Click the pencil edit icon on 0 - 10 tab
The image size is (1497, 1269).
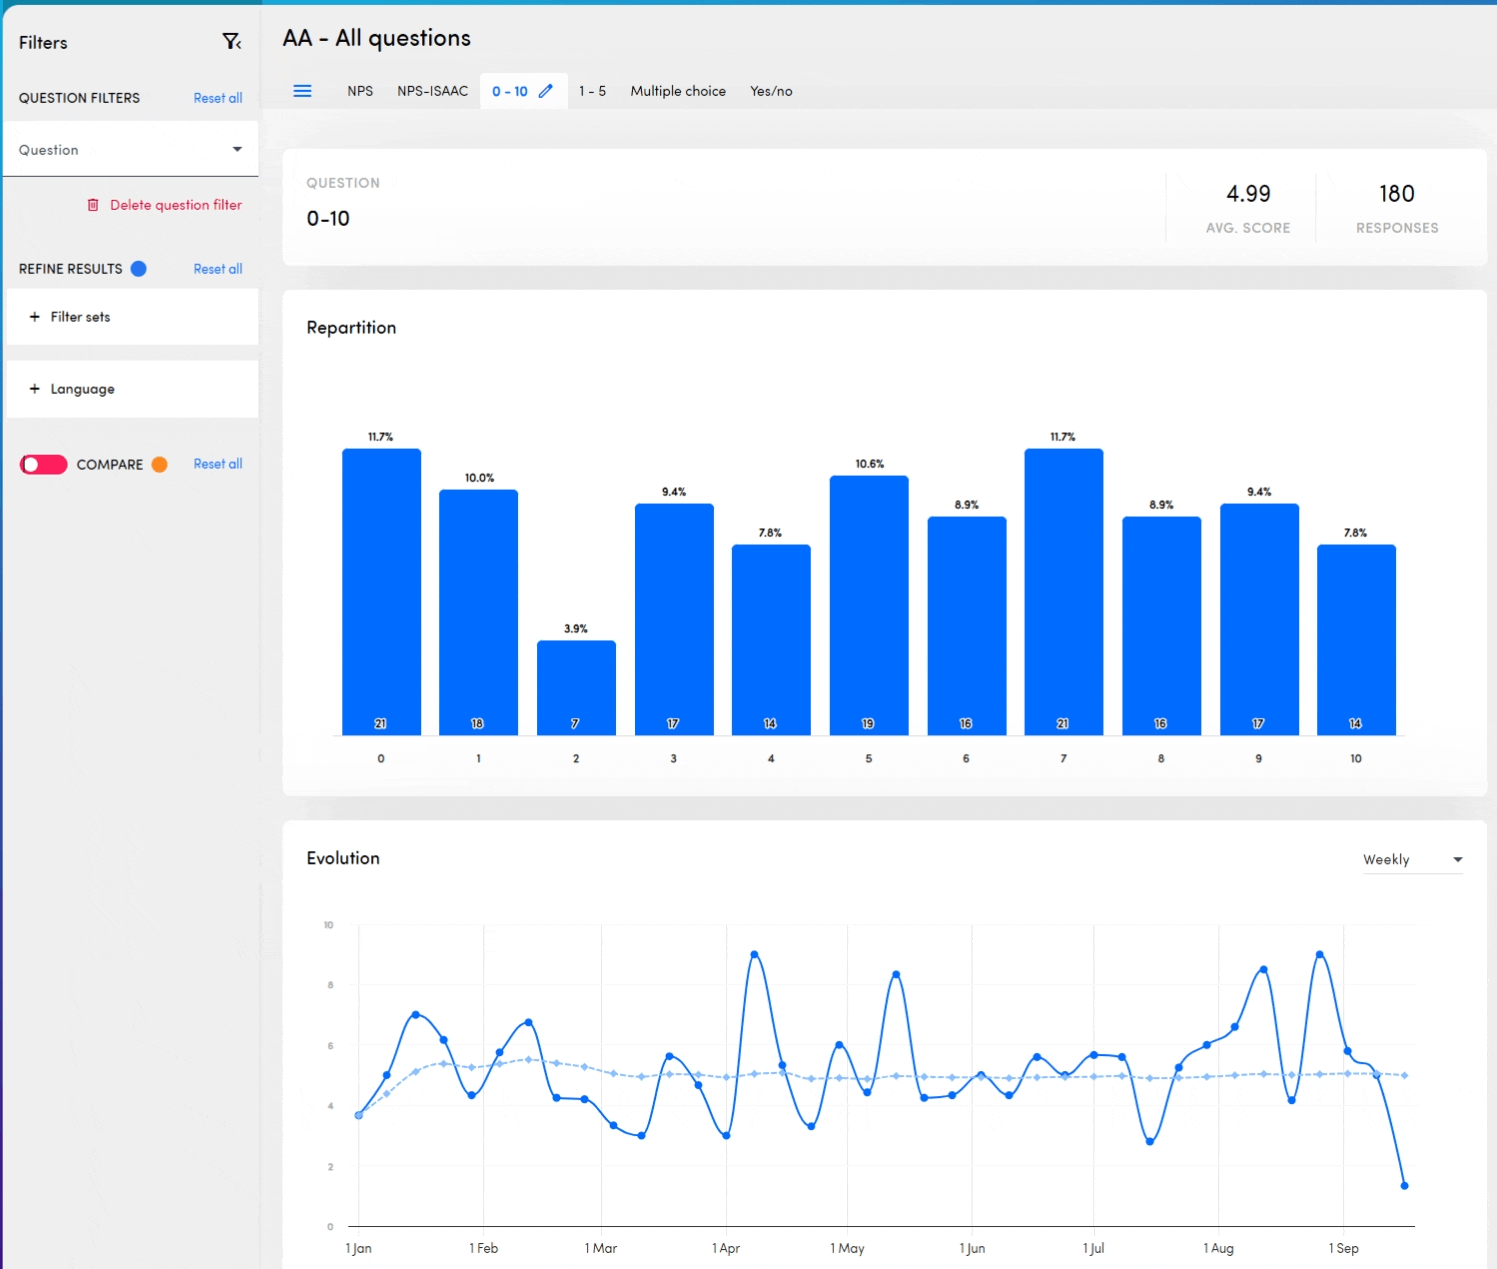tap(546, 91)
